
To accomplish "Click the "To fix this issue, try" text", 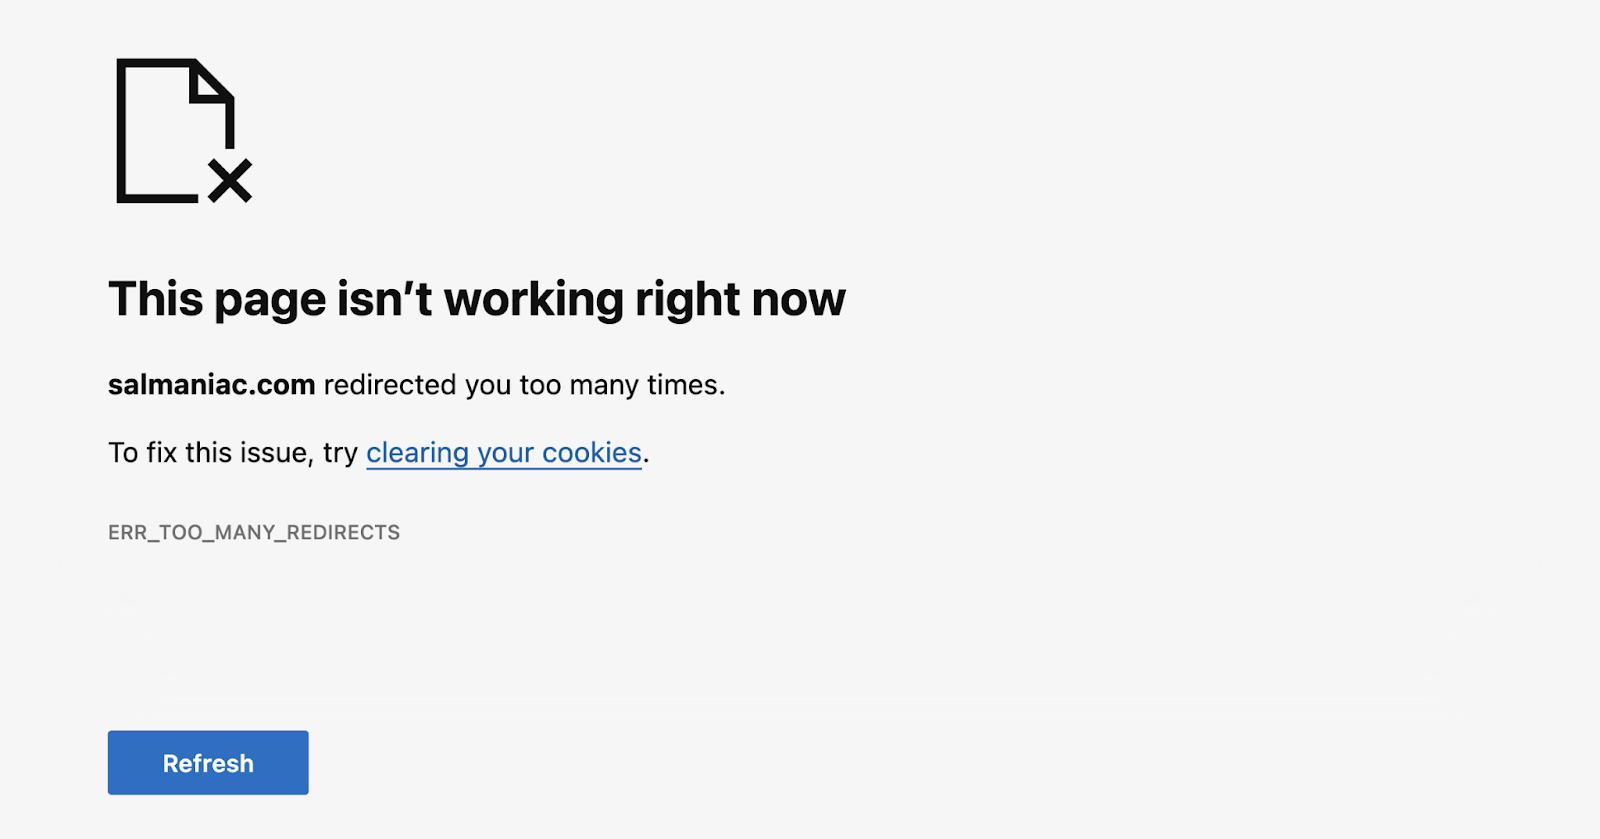I will [233, 453].
